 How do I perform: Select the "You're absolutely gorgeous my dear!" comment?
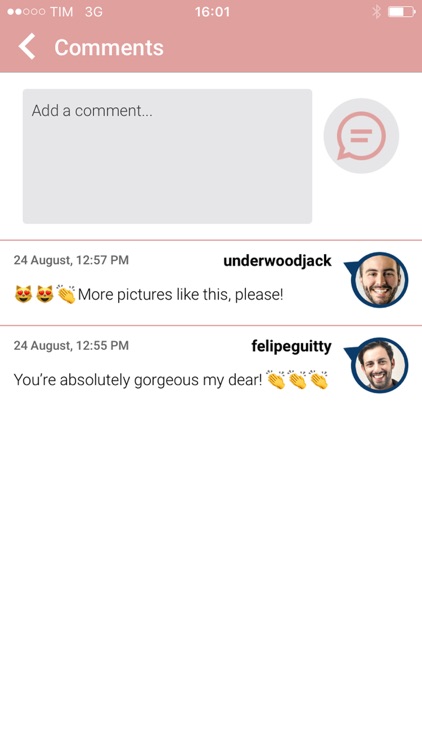pyautogui.click(x=138, y=380)
